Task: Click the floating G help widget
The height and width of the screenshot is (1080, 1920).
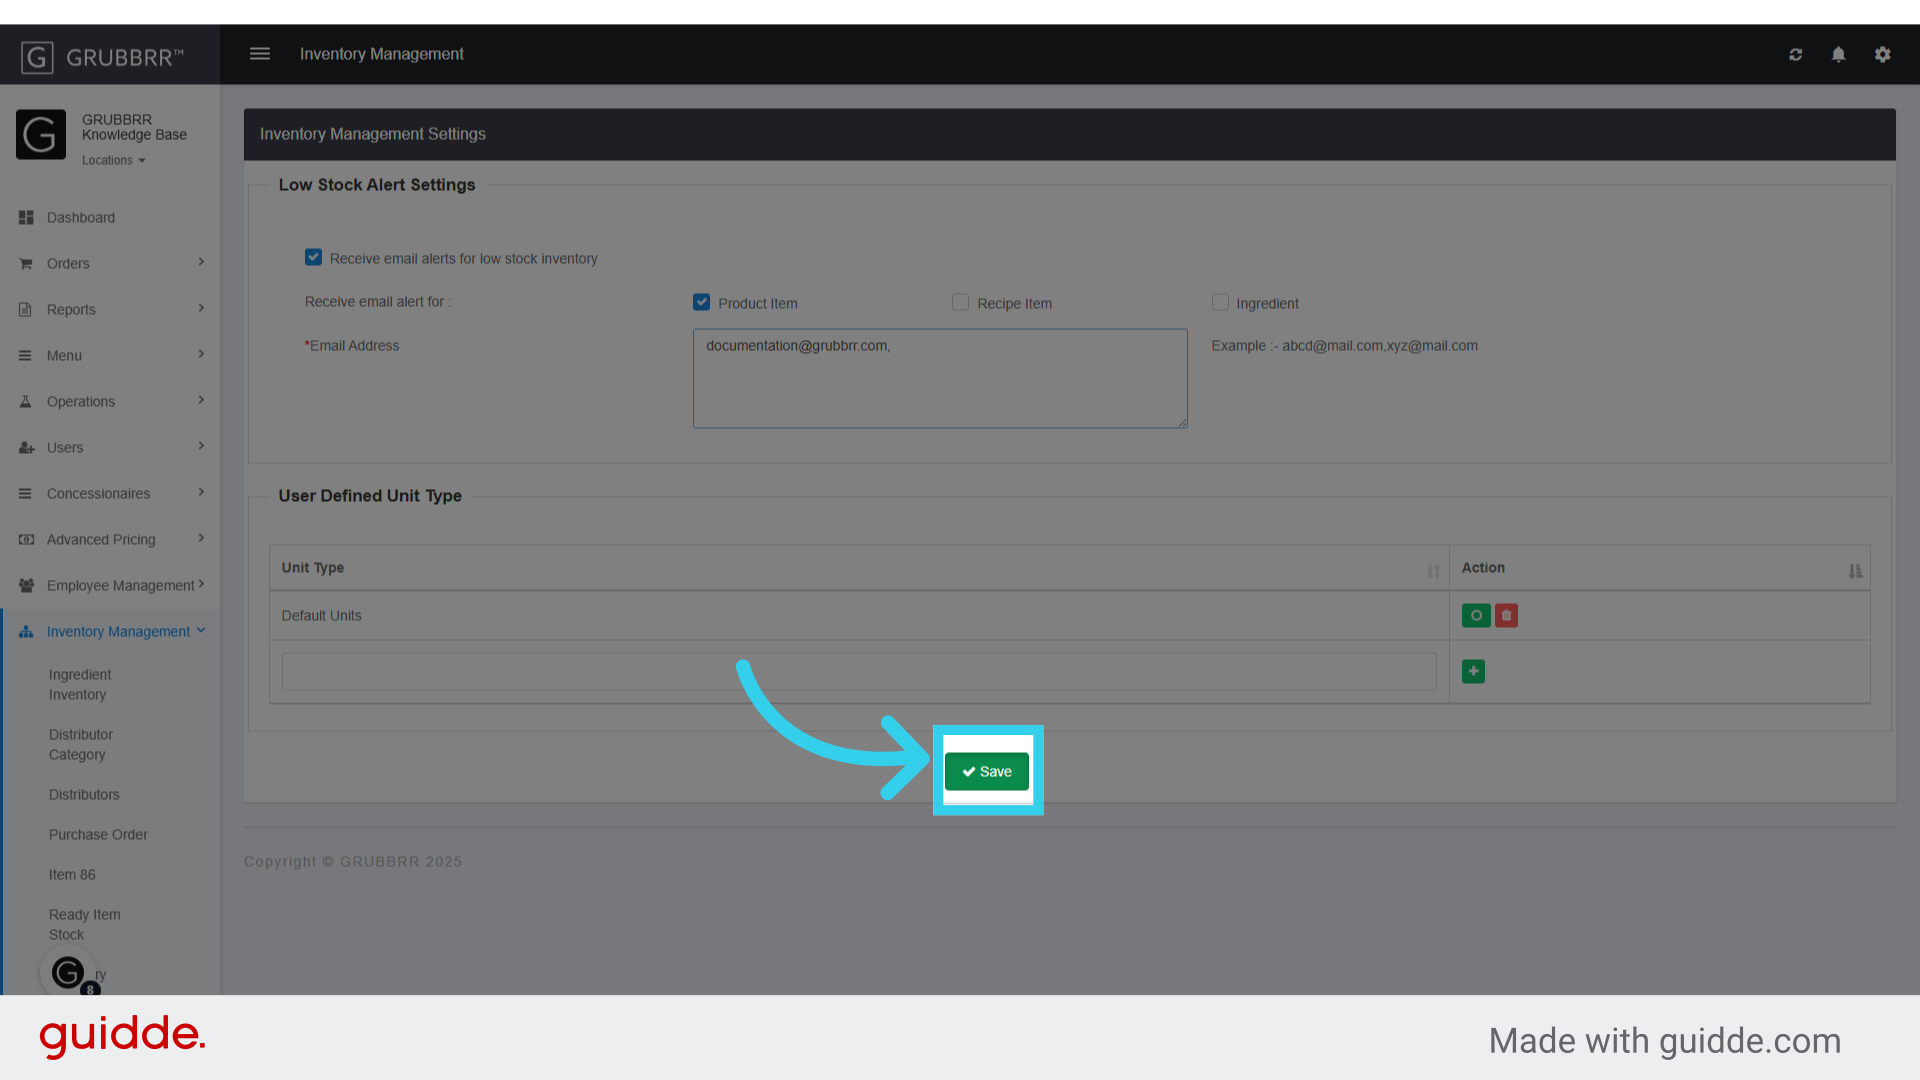Action: coord(68,972)
